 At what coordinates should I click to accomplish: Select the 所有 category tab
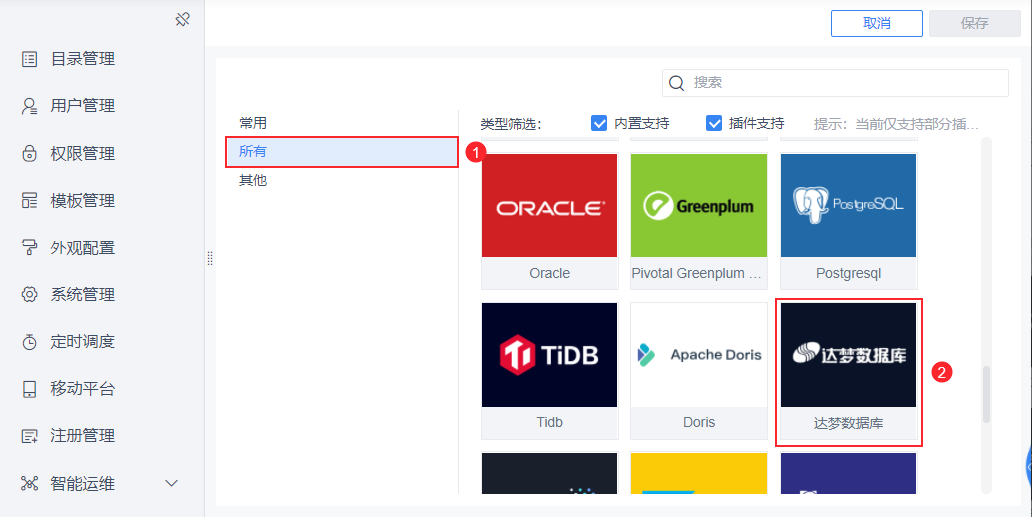pos(342,152)
